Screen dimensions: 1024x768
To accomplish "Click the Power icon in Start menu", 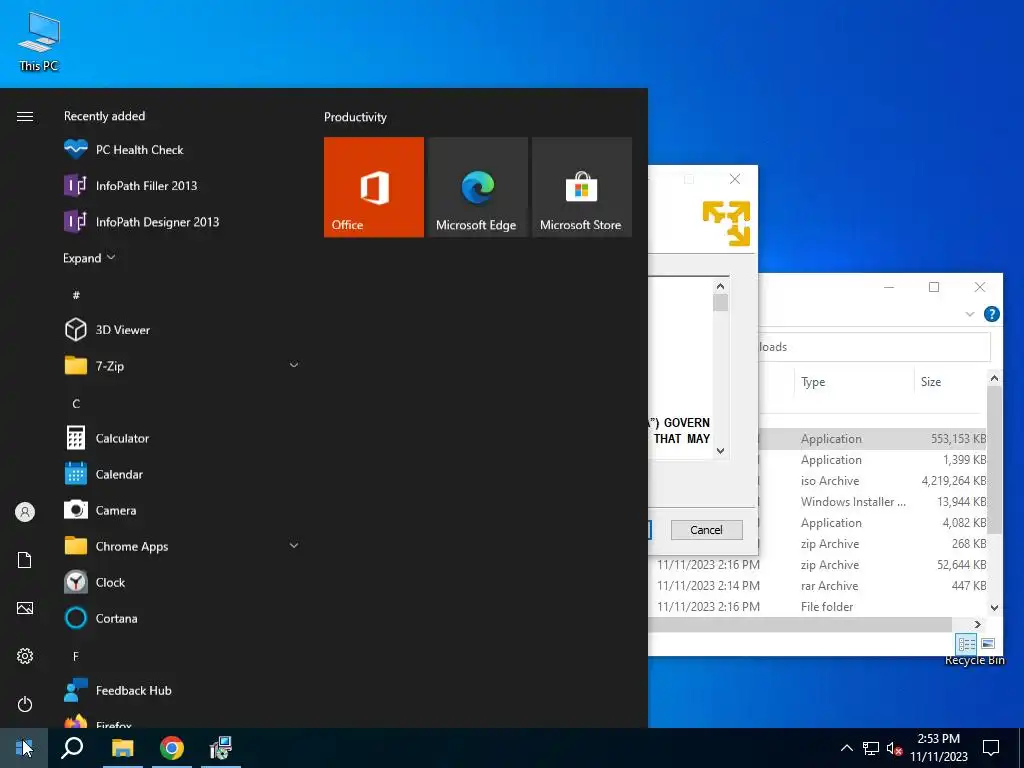I will pyautogui.click(x=25, y=704).
